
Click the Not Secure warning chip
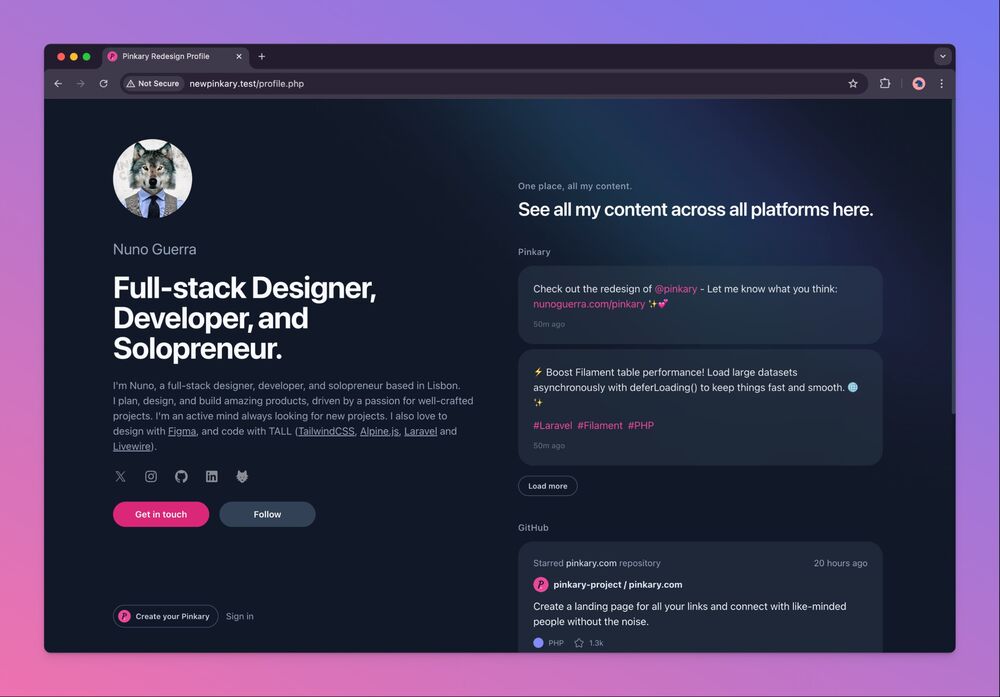153,84
